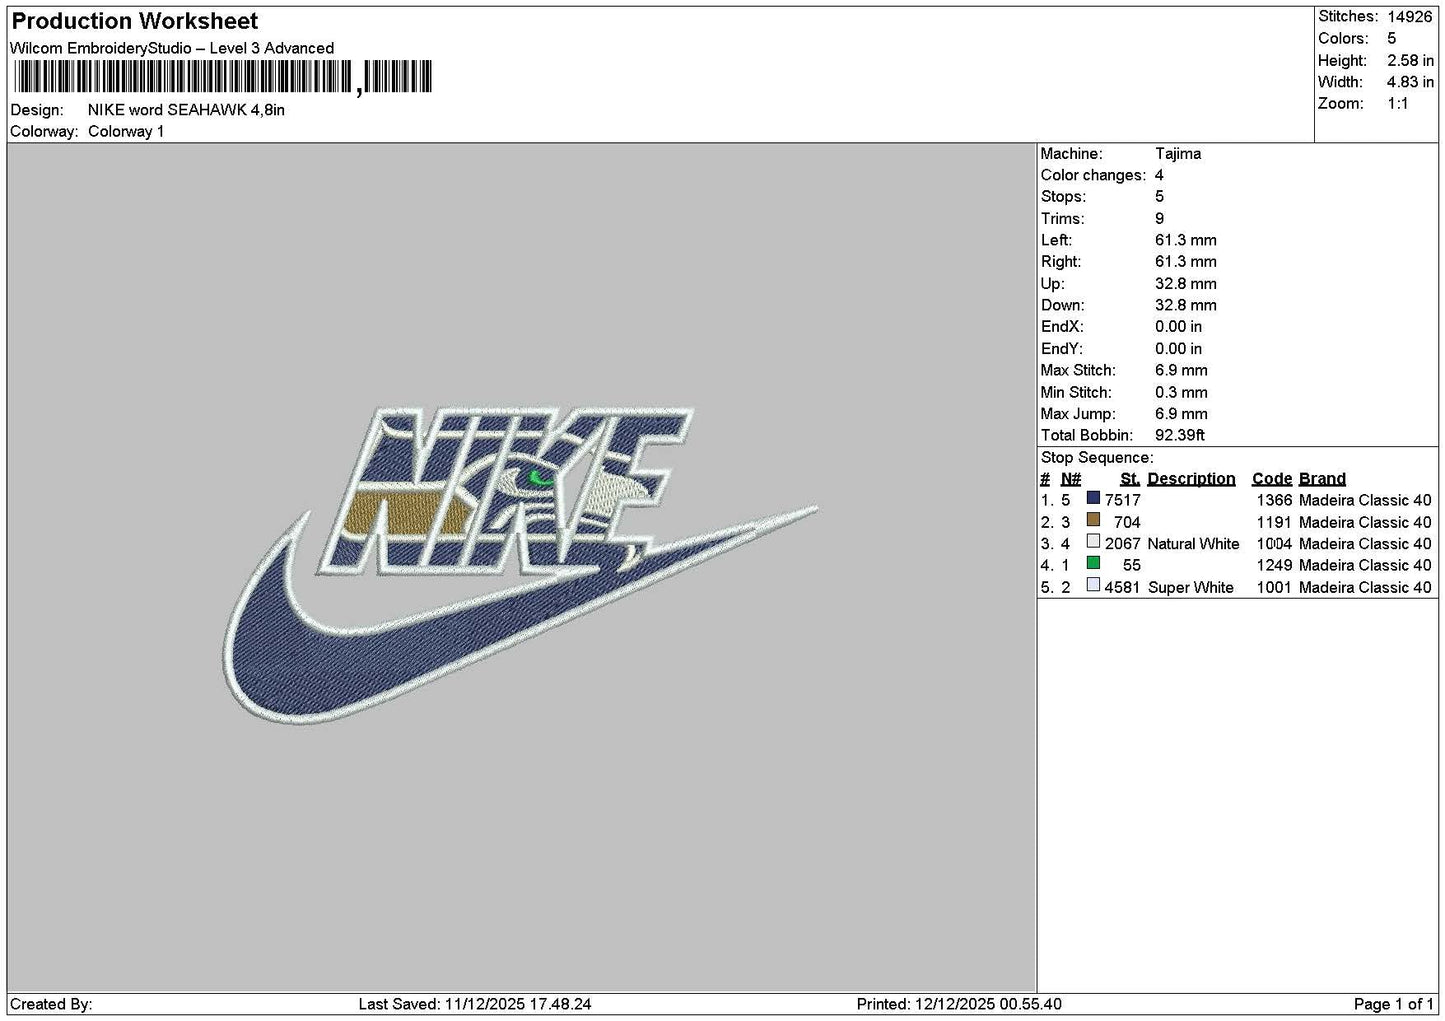Click the Natural White 2067 thread swatch
The image size is (1445, 1021).
click(x=1093, y=542)
